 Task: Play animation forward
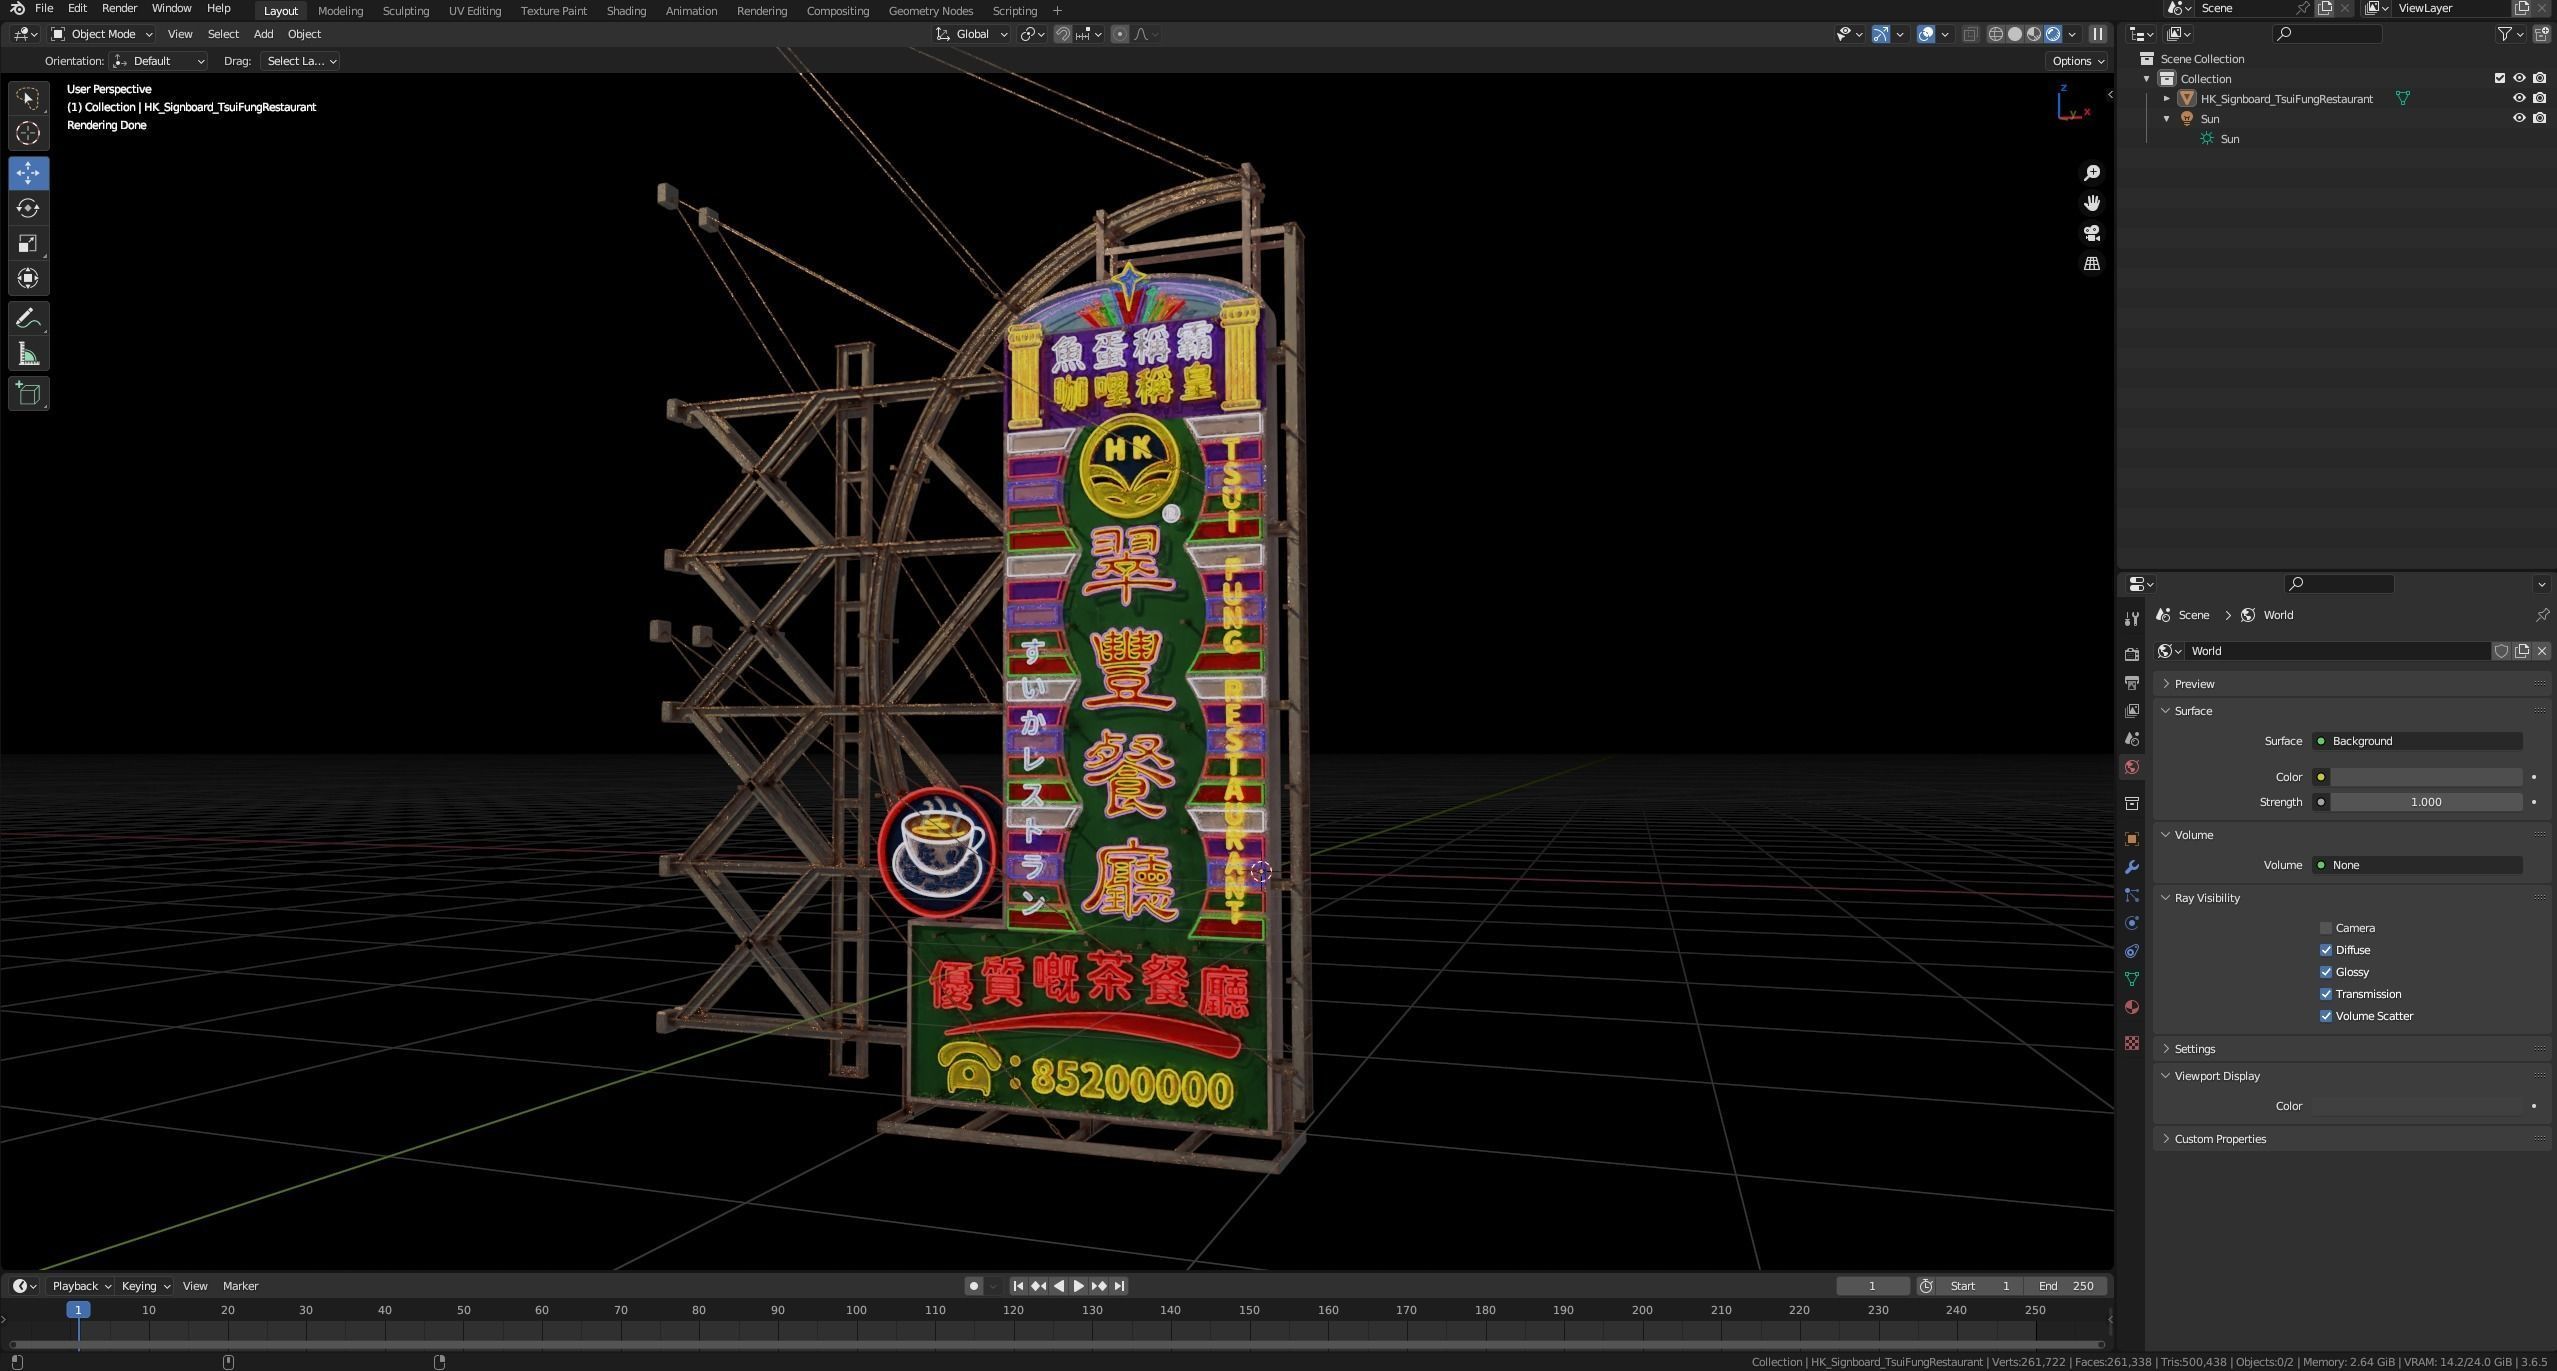pos(1078,1286)
